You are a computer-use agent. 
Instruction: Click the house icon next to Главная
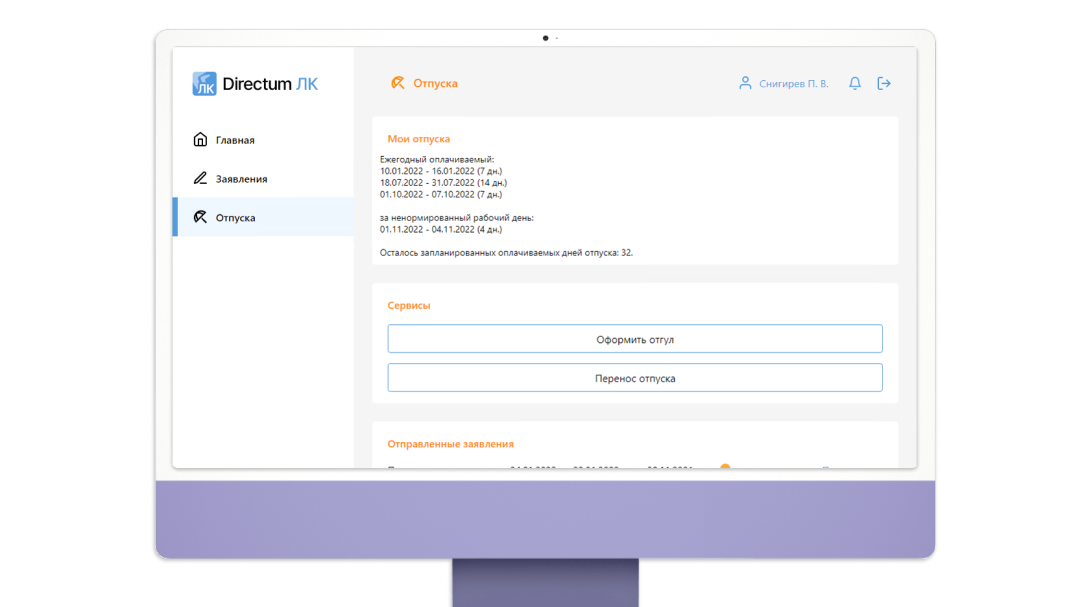[x=200, y=140]
